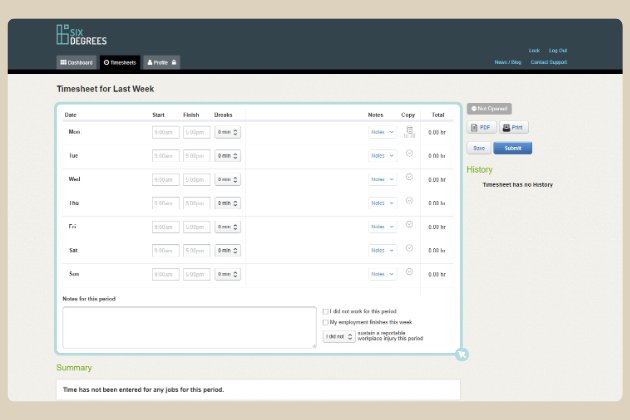Check 'My employment finishes this week'
630x420 pixels.
(x=326, y=323)
